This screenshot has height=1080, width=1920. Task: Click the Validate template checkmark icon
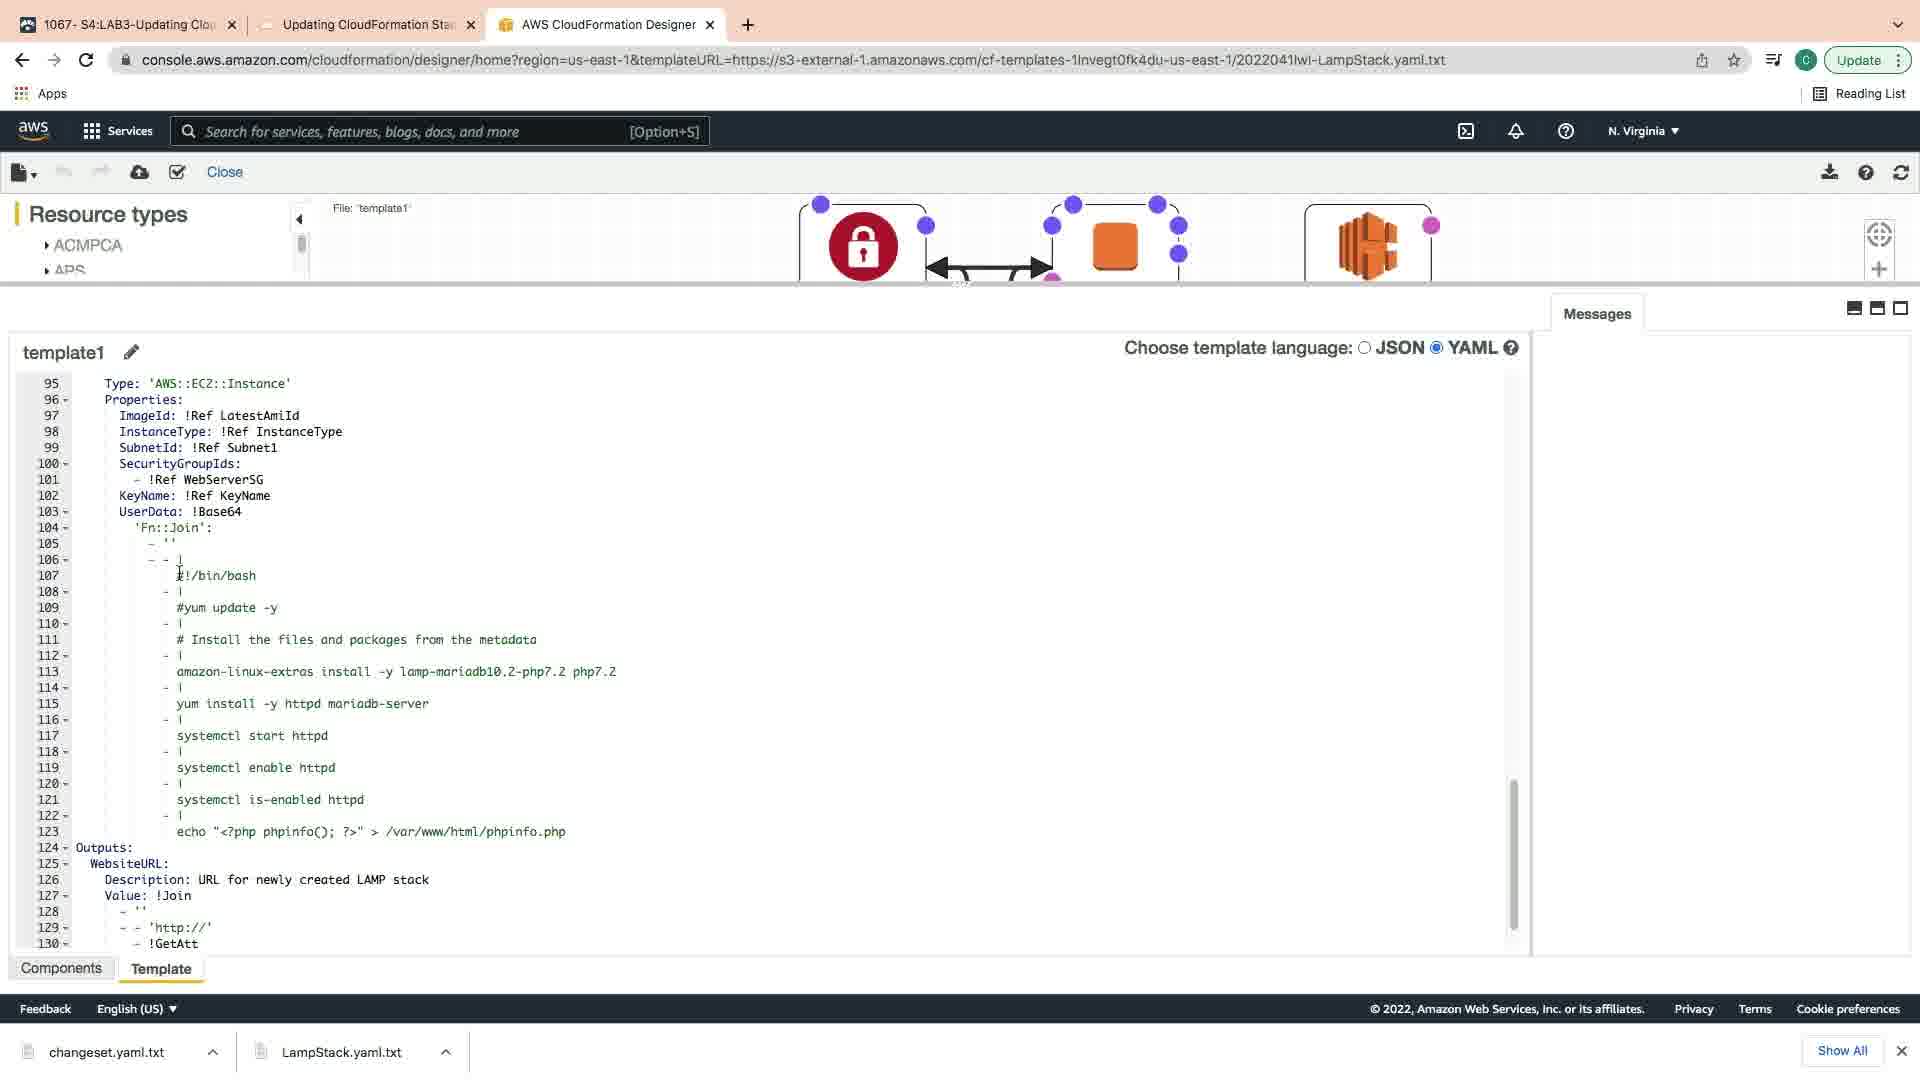(x=177, y=172)
